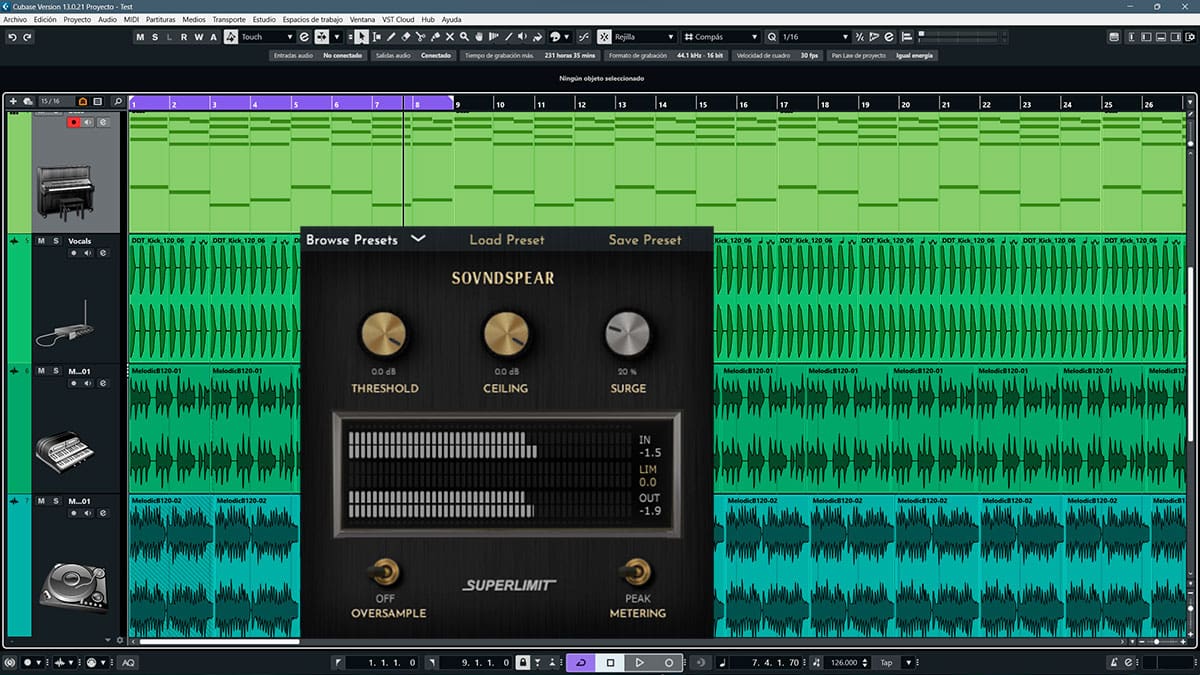Click Load Preset in the plugin
The image size is (1200, 675).
[507, 240]
